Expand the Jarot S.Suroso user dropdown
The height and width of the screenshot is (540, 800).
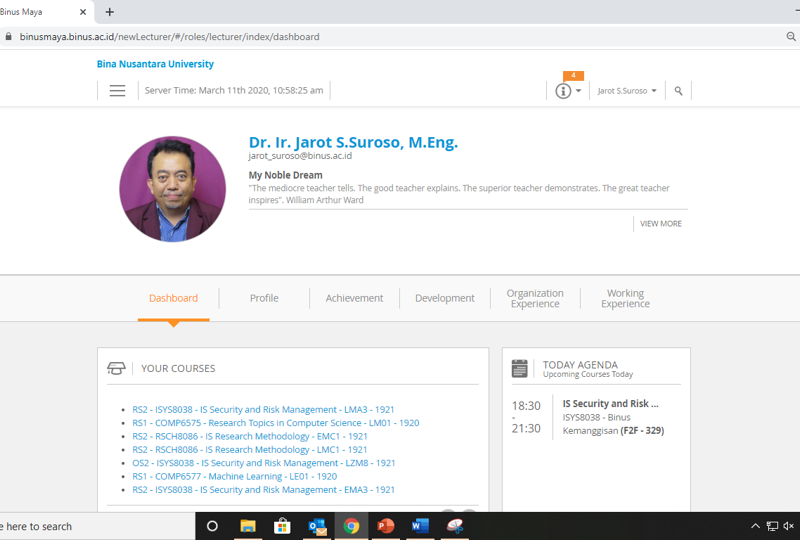[x=627, y=91]
